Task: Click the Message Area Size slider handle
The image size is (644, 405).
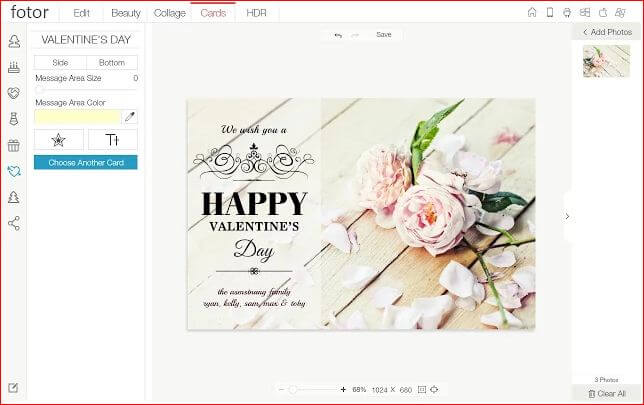Action: 39,90
